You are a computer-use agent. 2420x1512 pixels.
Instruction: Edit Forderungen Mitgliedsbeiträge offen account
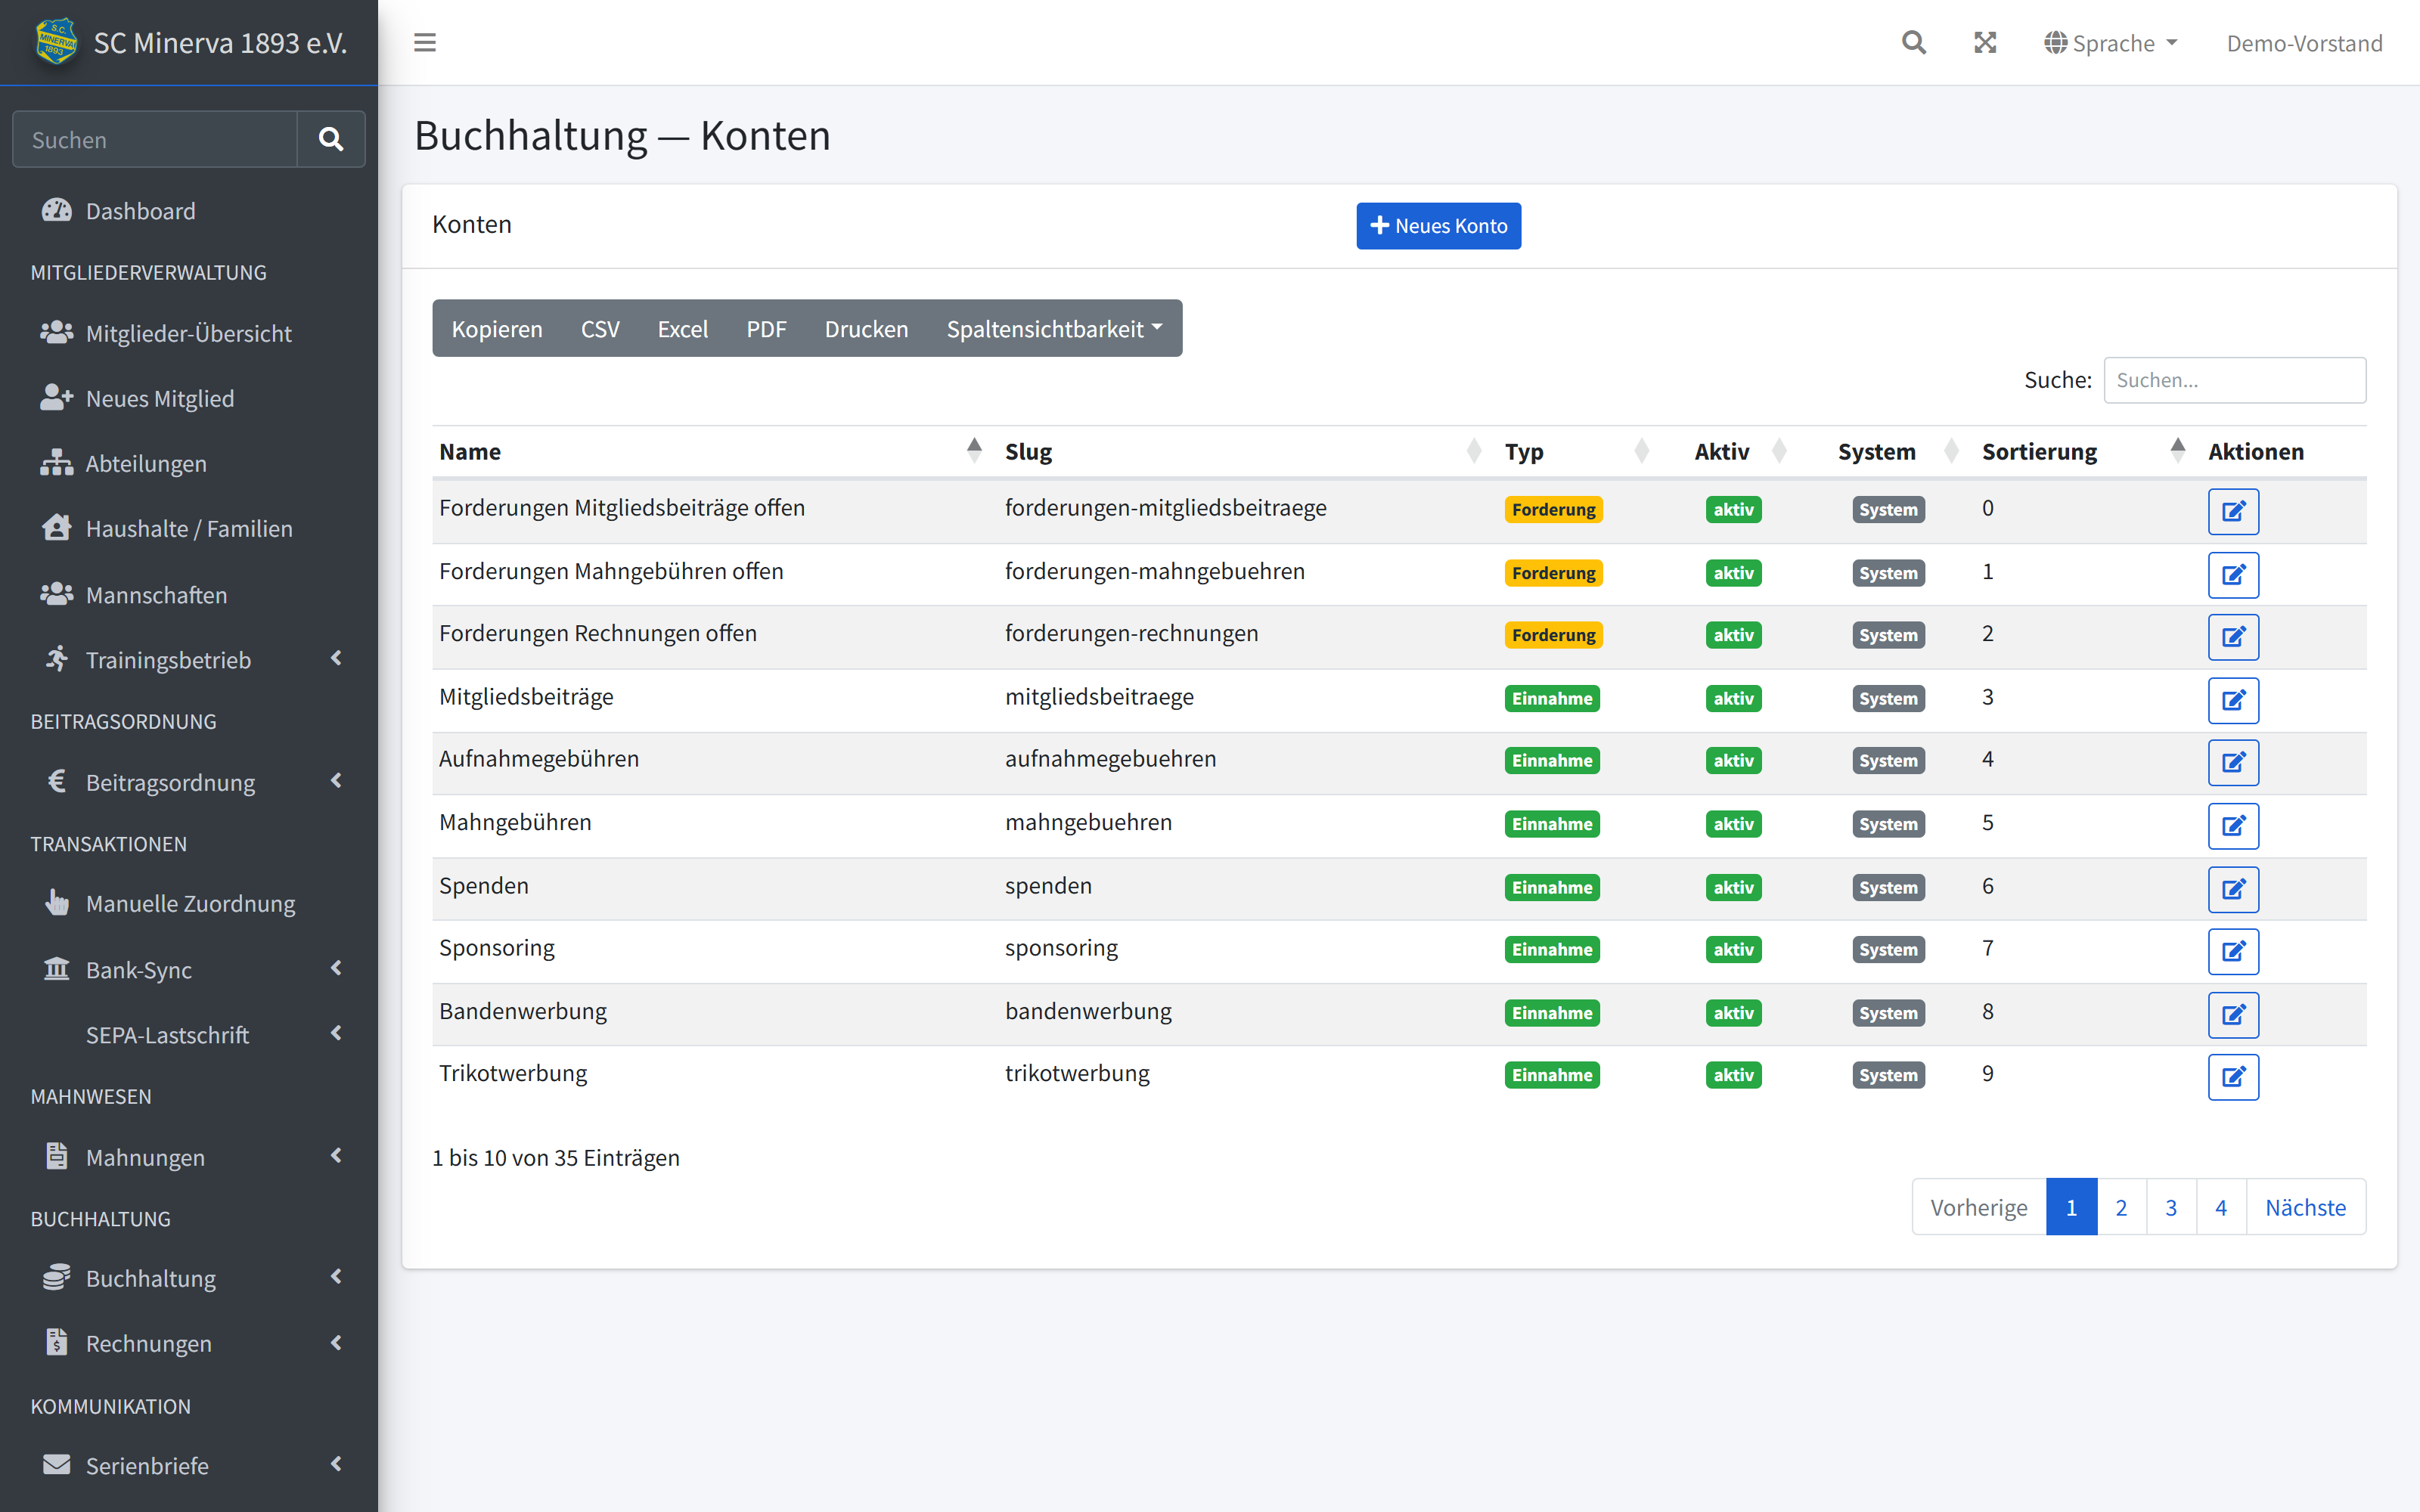(2233, 511)
